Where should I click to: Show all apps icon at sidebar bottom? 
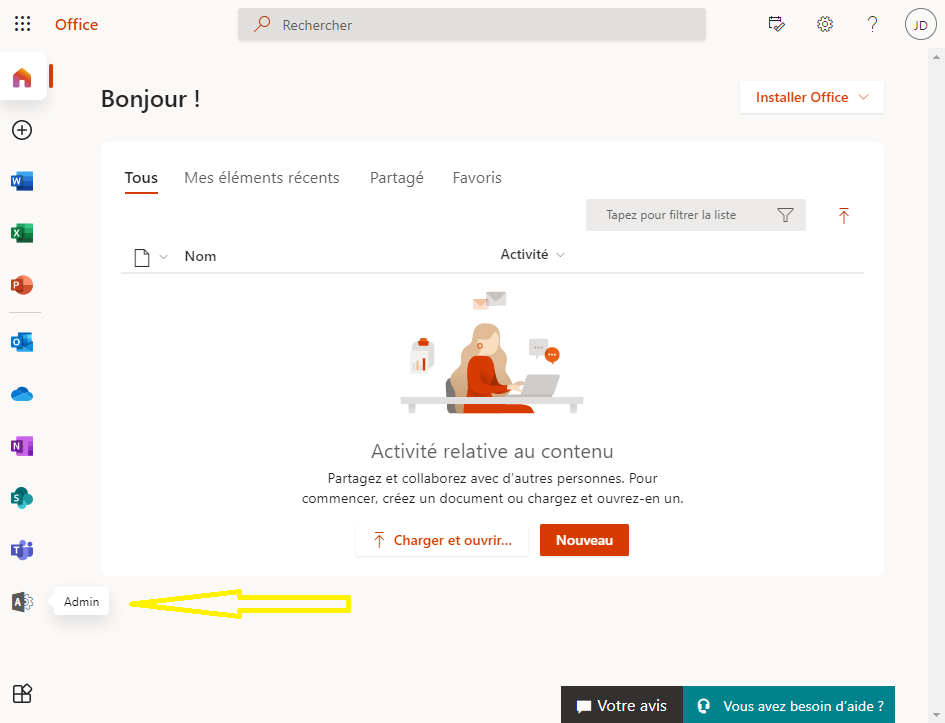[x=22, y=693]
